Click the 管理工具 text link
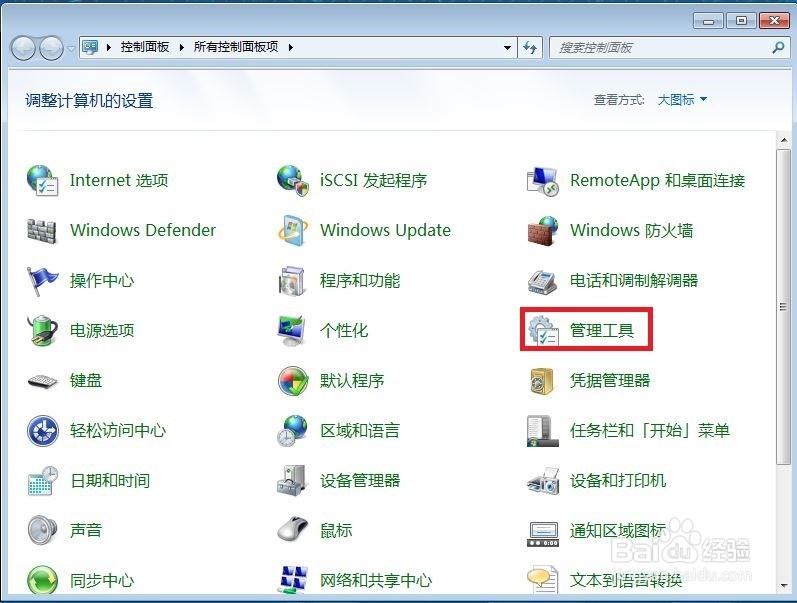This screenshot has height=603, width=797. (x=602, y=330)
